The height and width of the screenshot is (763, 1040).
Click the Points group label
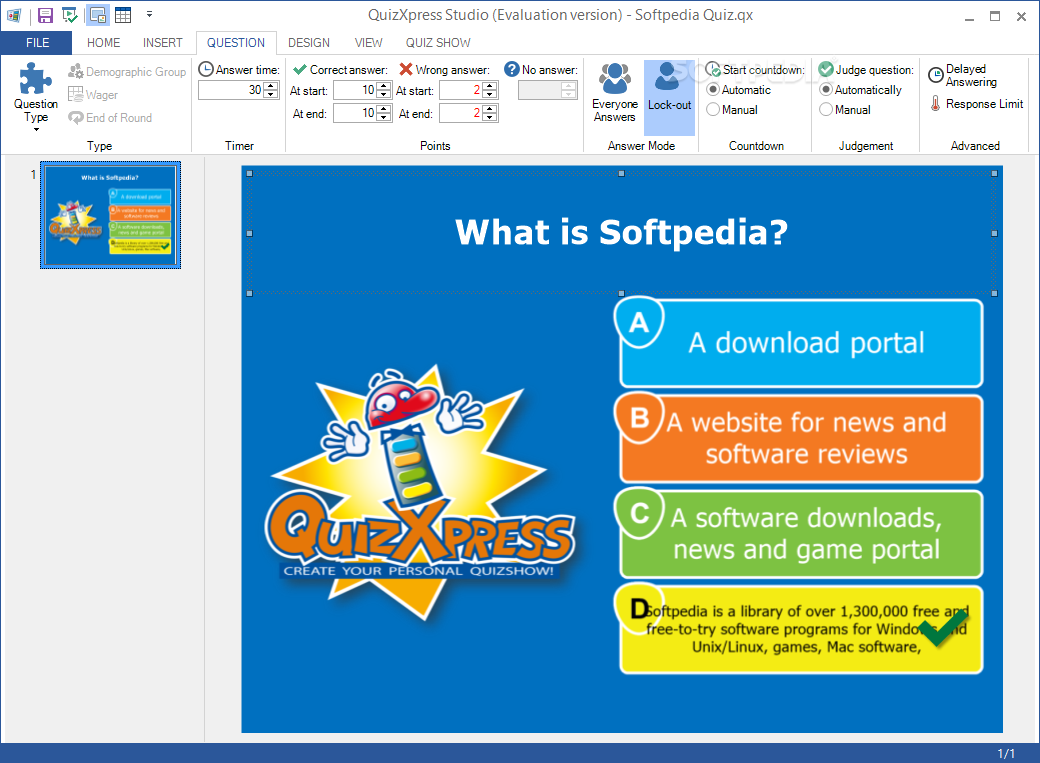click(435, 145)
